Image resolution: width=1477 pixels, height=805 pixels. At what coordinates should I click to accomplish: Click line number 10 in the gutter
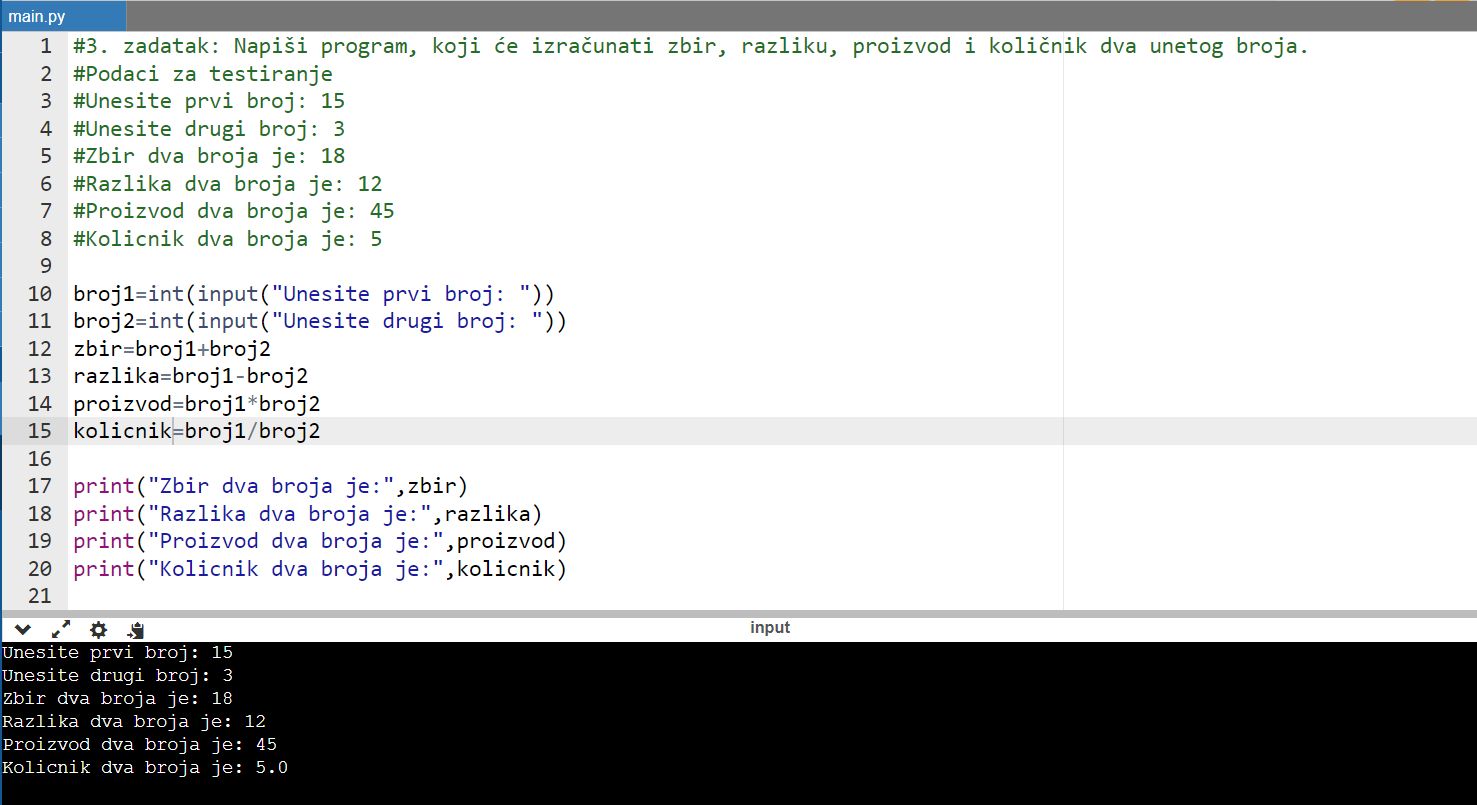(41, 294)
